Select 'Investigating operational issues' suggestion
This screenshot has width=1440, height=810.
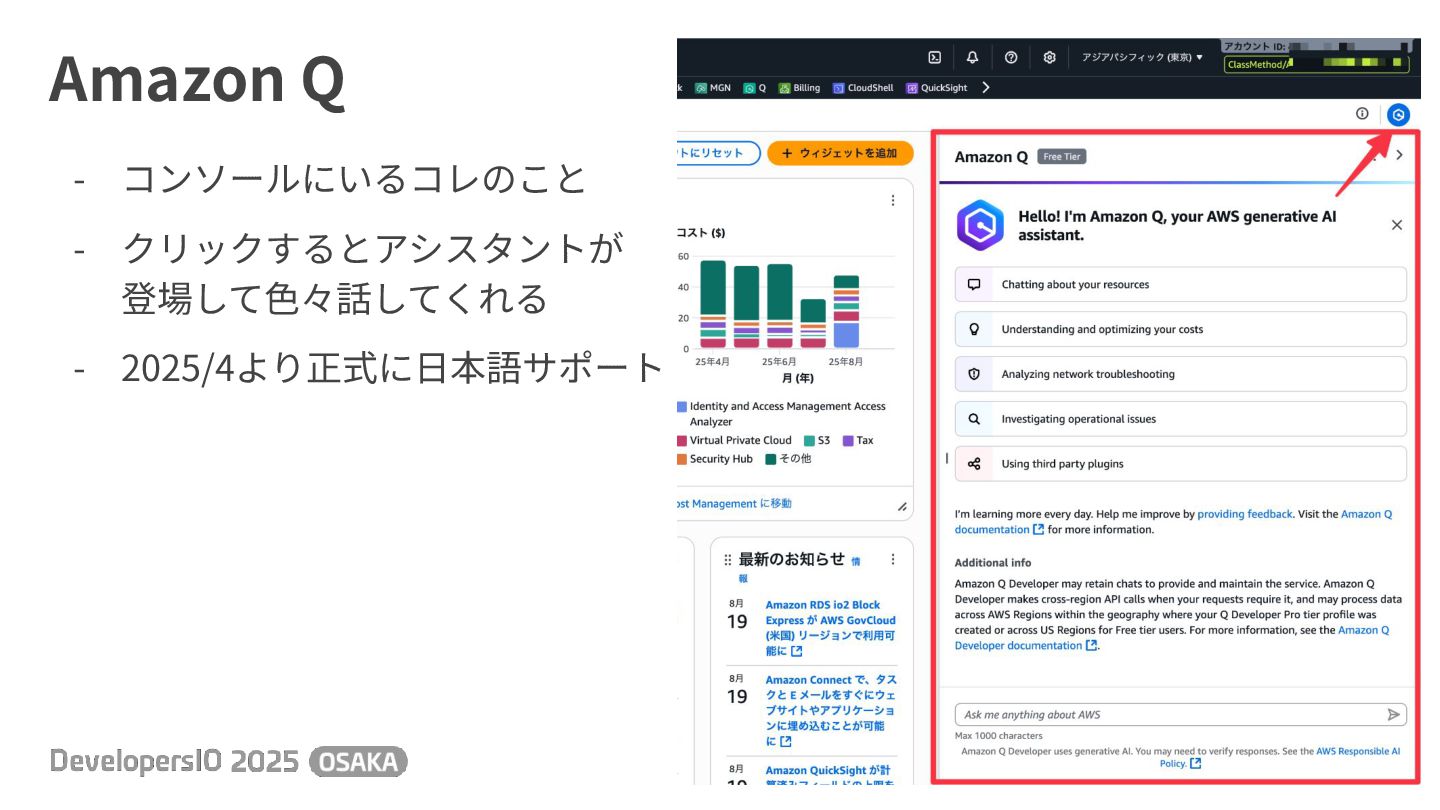coord(1180,419)
